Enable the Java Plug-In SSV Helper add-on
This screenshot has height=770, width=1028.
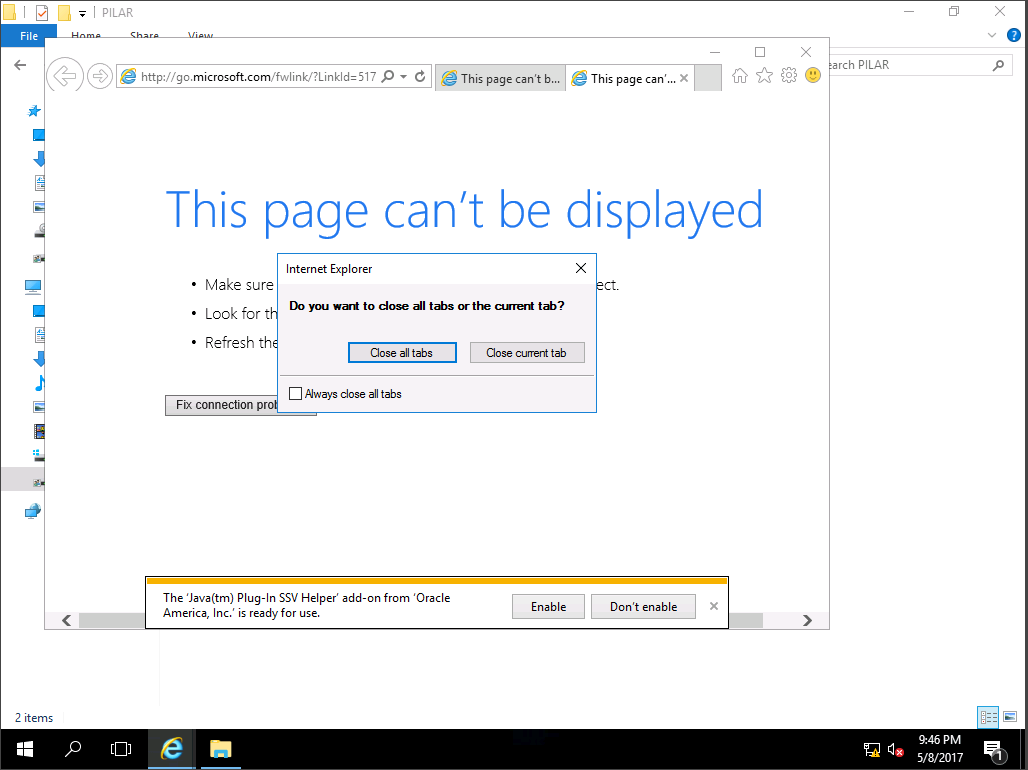(548, 606)
